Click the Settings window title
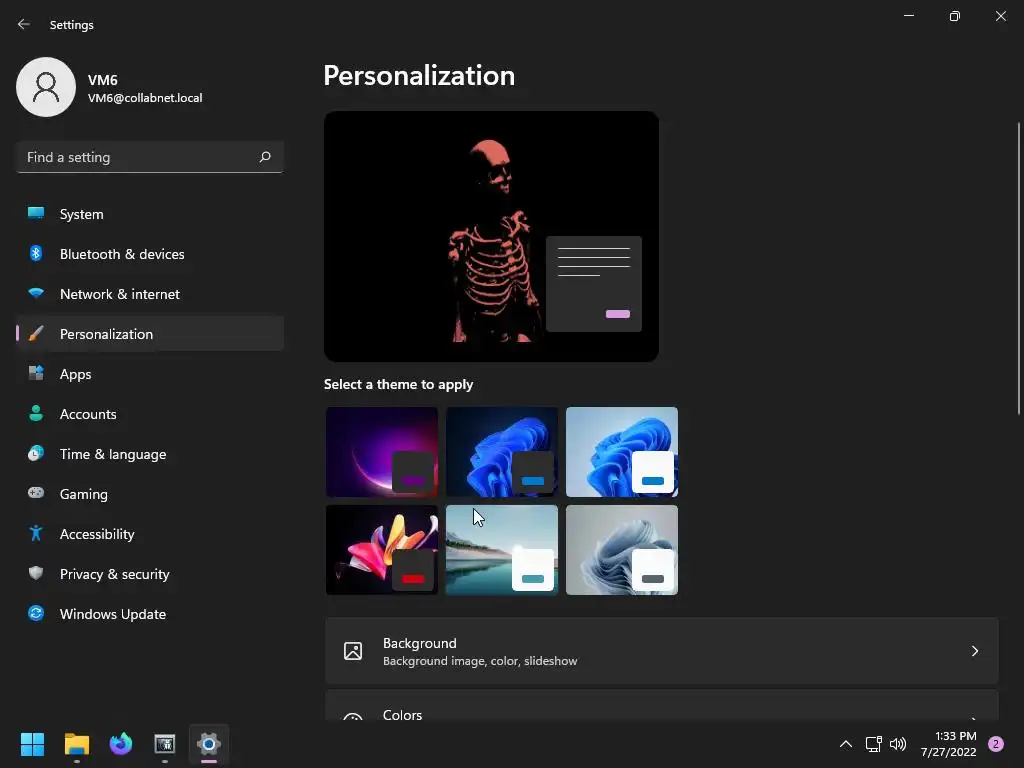 click(x=72, y=25)
